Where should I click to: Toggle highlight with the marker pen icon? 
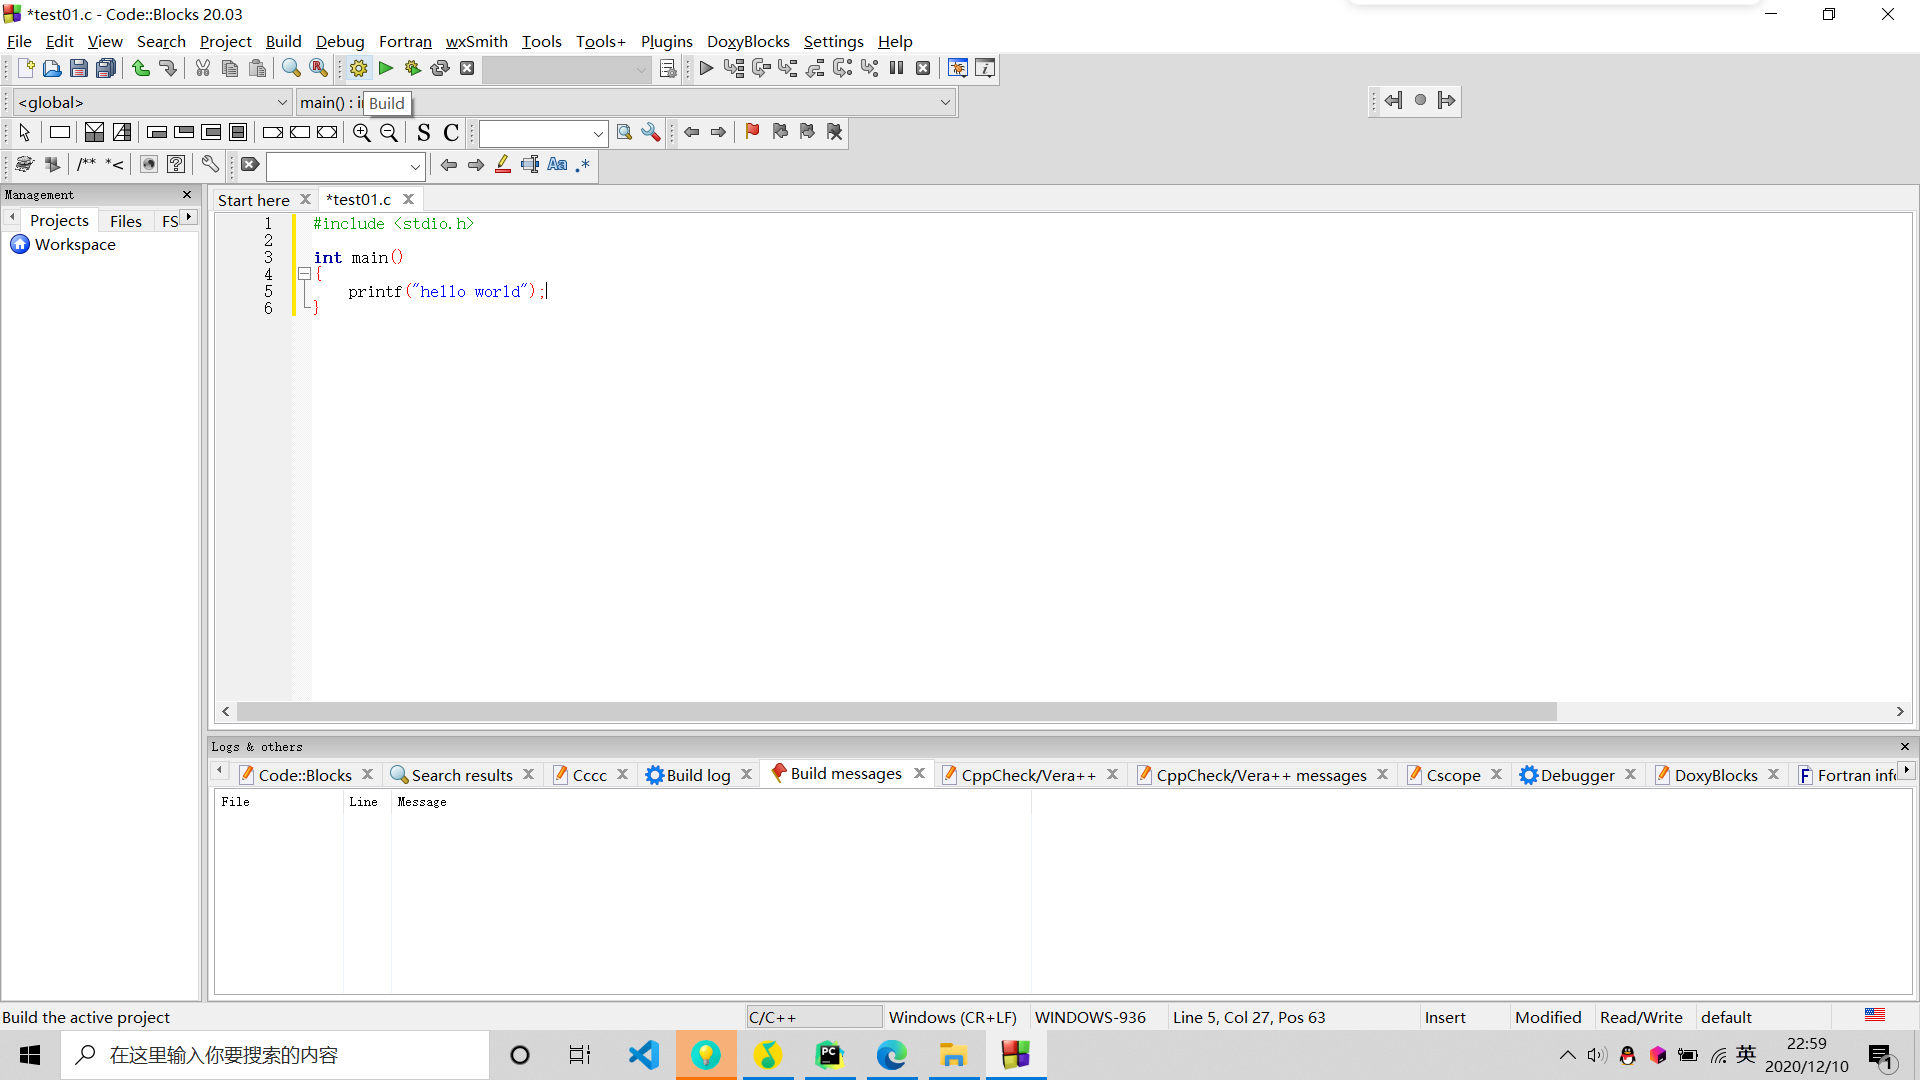[503, 164]
